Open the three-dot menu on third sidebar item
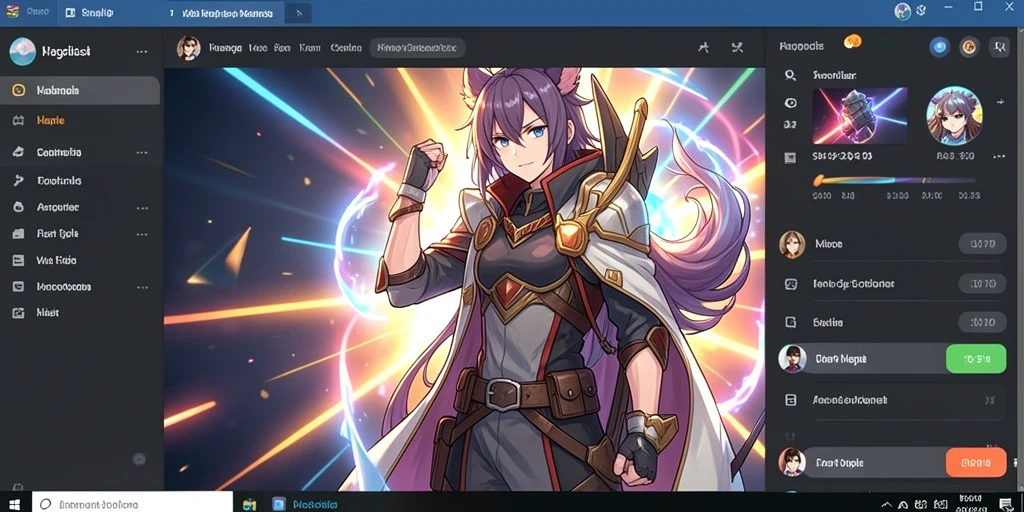This screenshot has width=1024, height=512. [x=142, y=152]
